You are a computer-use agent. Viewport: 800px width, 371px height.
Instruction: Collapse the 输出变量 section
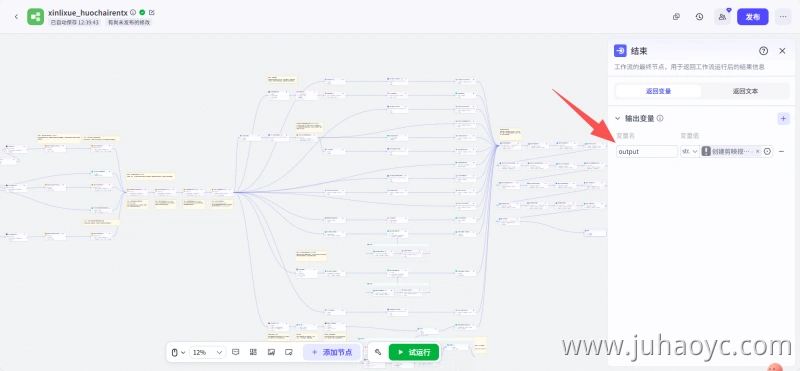tap(618, 118)
